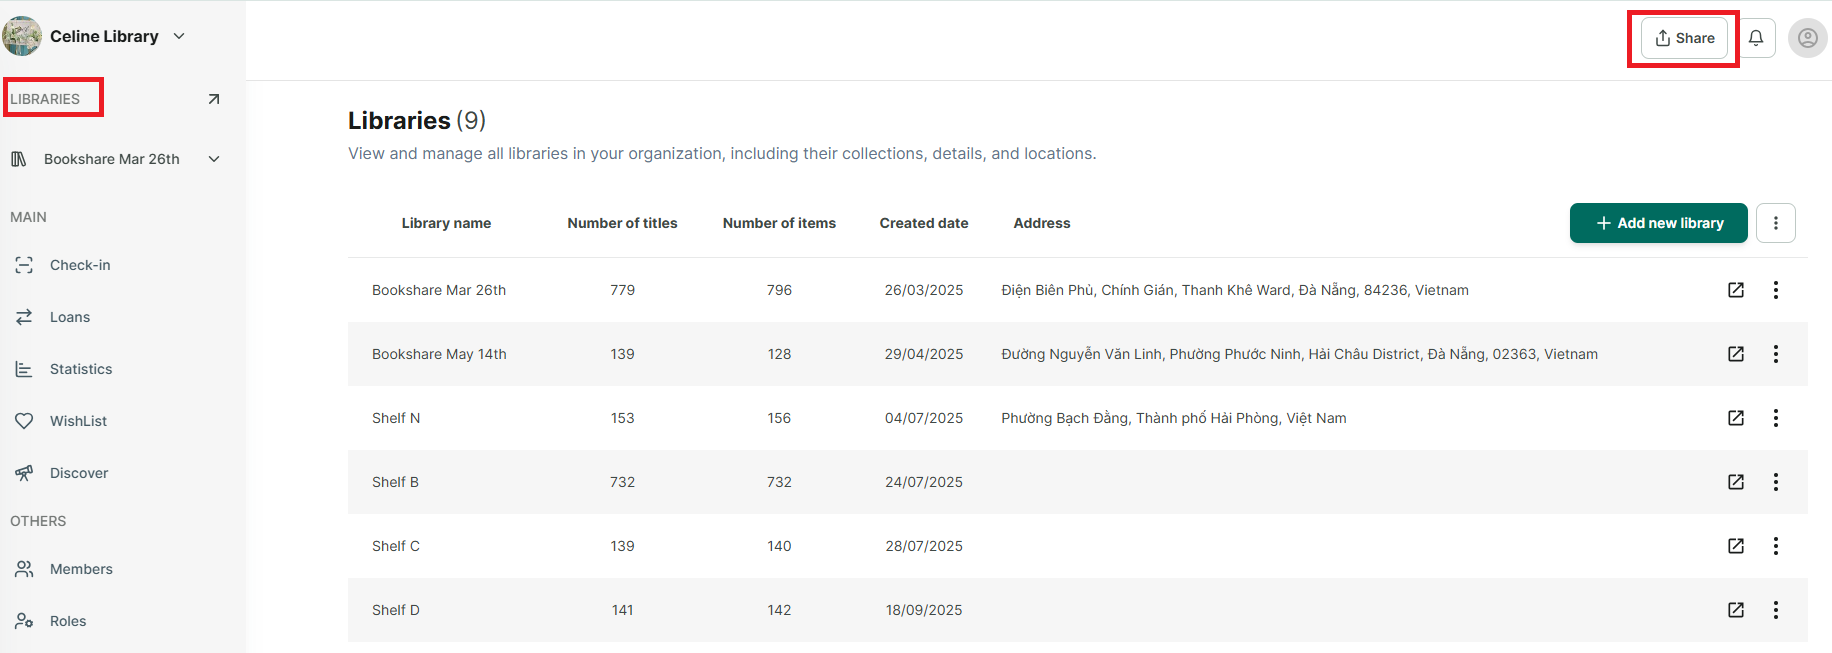Open Shelf N via external-link icon
This screenshot has width=1832, height=653.
tap(1736, 418)
